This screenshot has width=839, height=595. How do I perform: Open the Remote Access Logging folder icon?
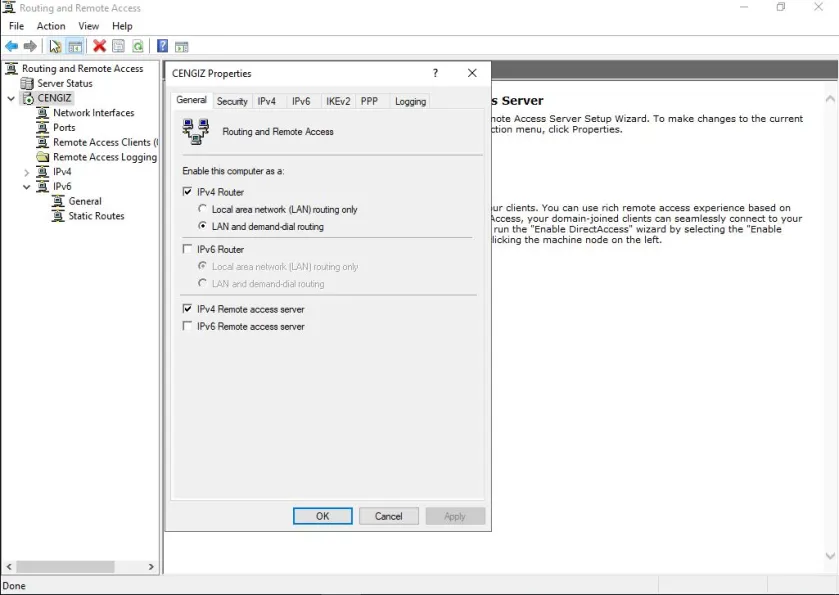[42, 157]
